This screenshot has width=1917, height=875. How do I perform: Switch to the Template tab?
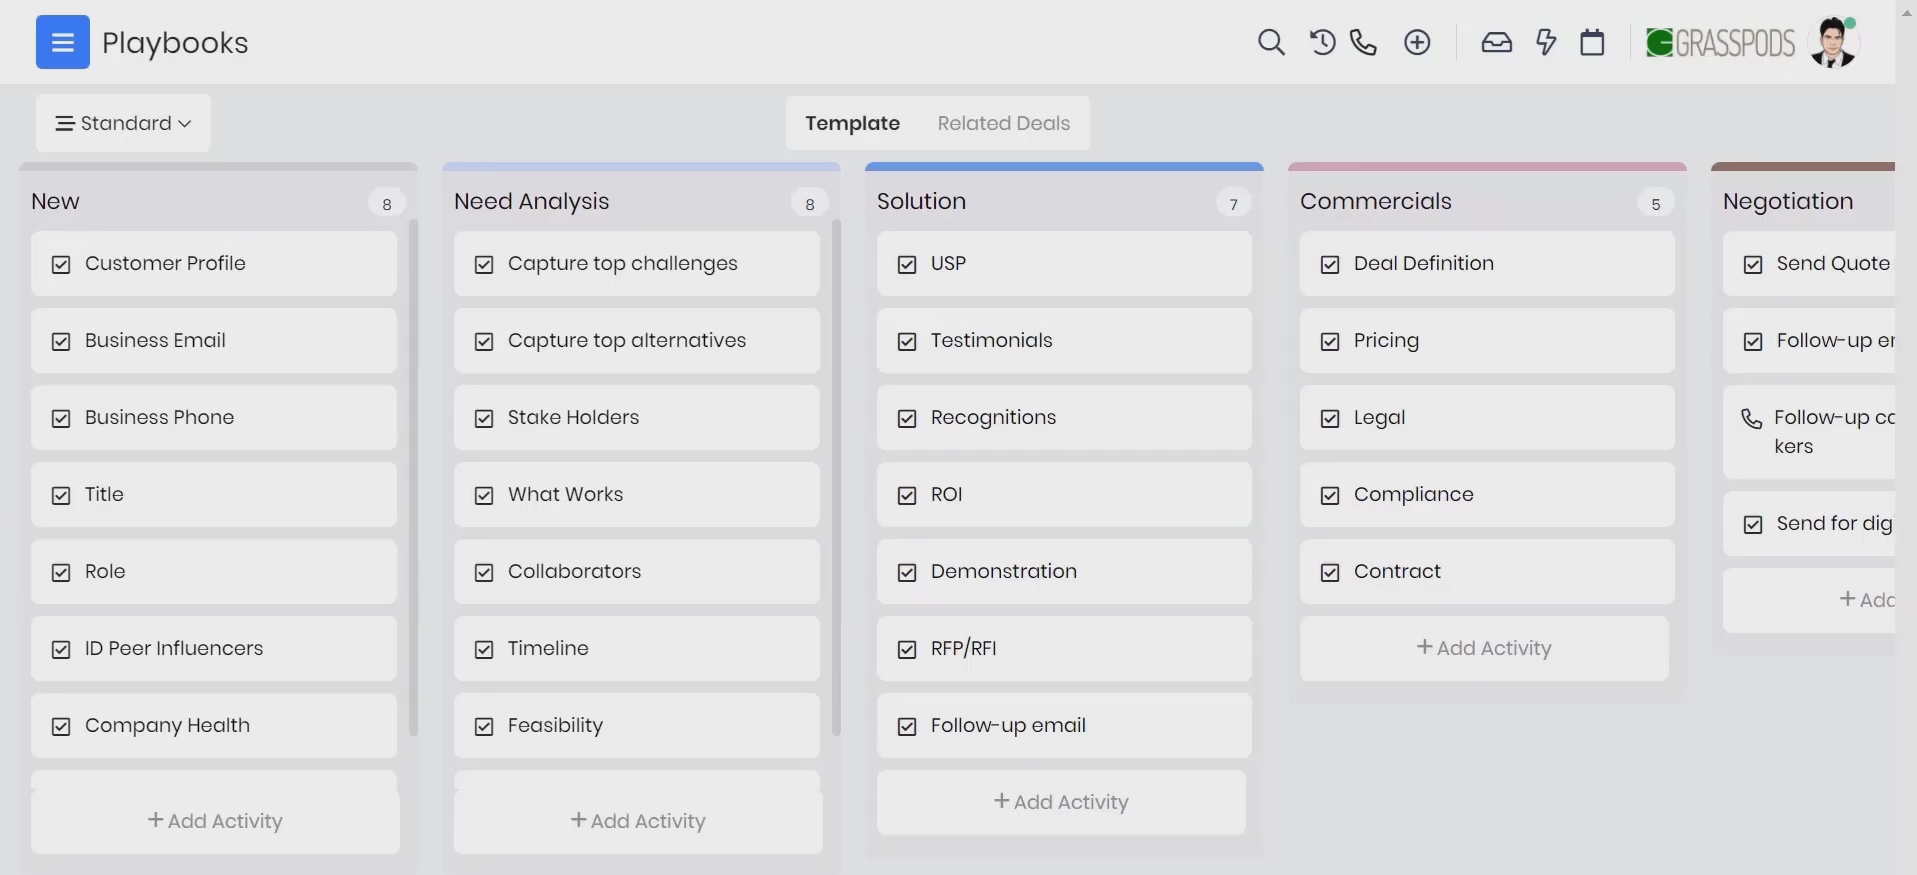click(852, 123)
